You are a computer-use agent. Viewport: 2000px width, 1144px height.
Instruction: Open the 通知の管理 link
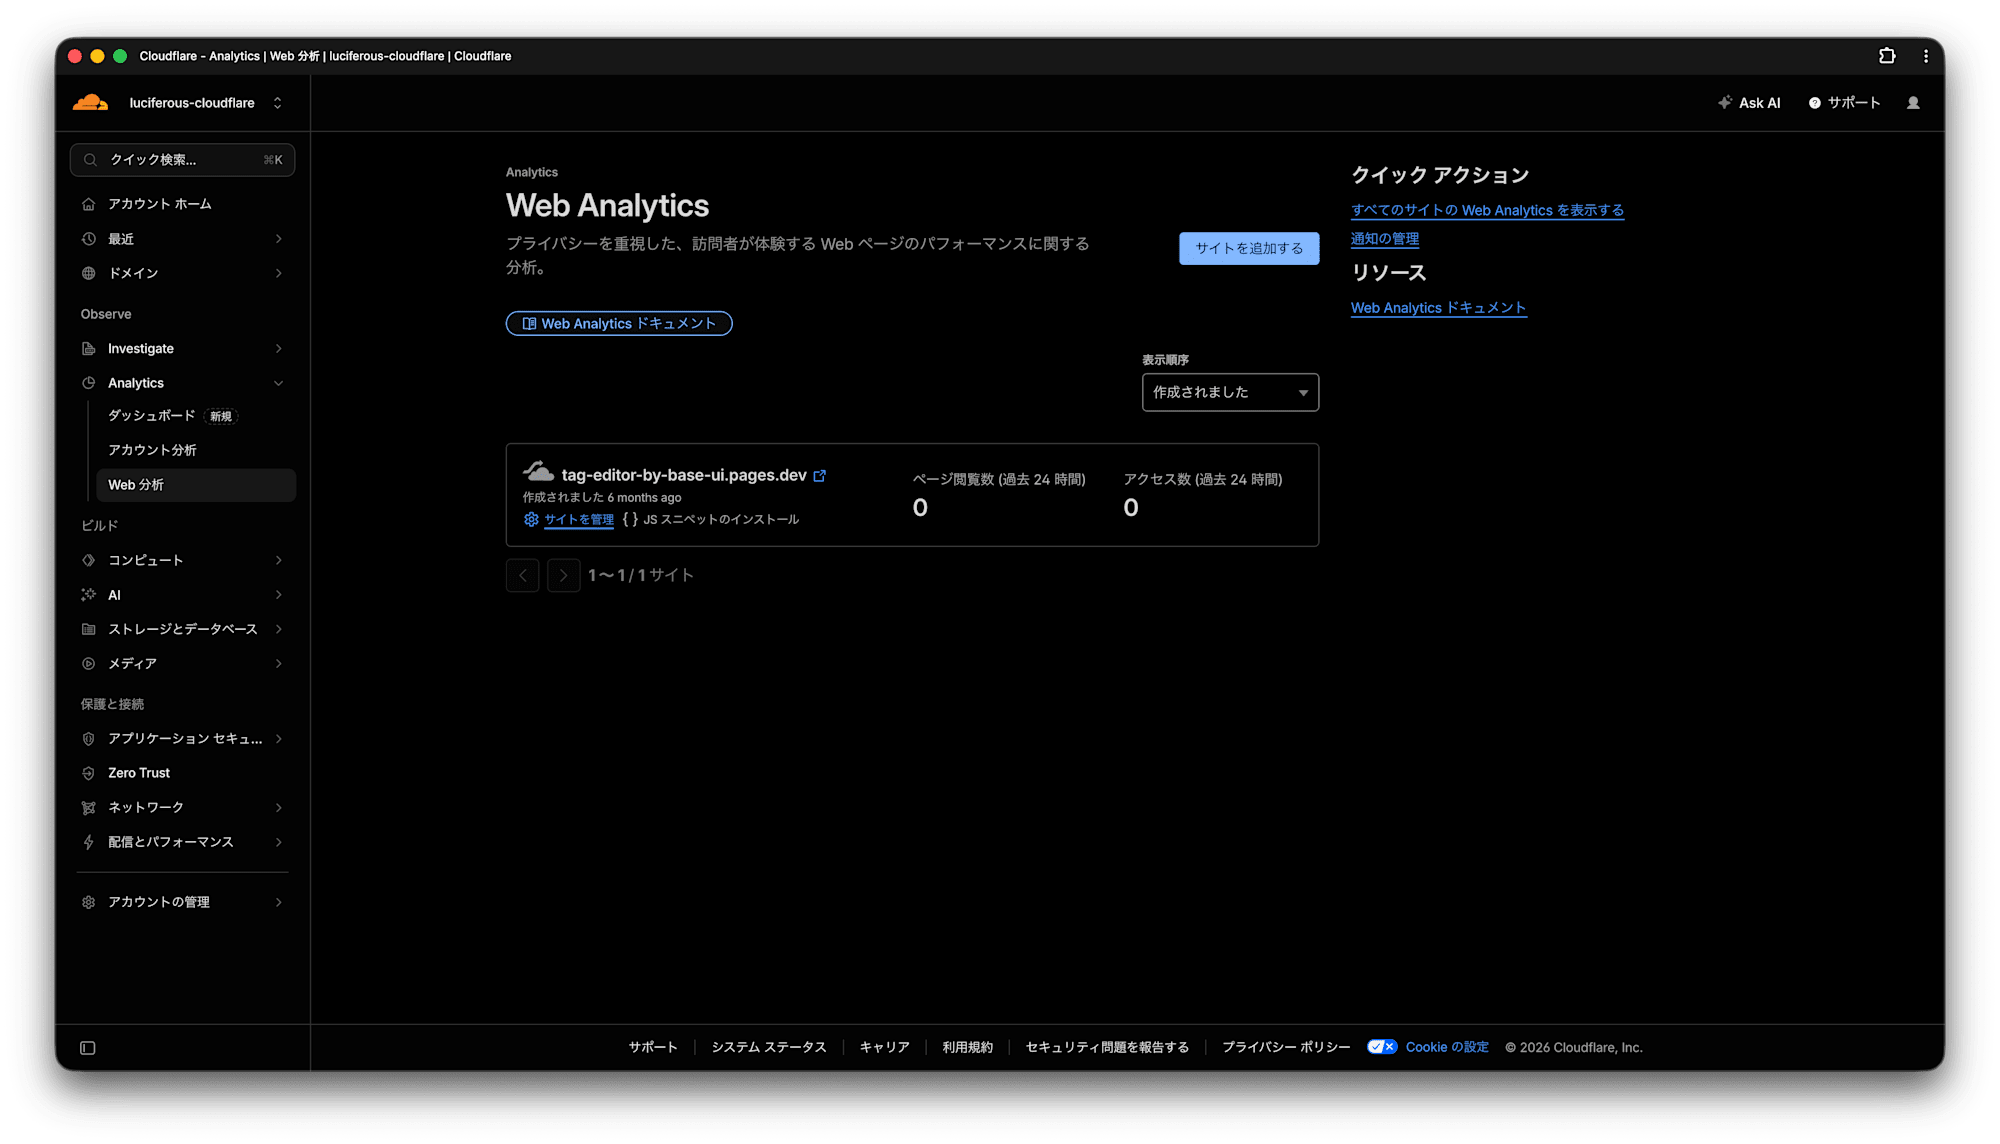[x=1385, y=239]
